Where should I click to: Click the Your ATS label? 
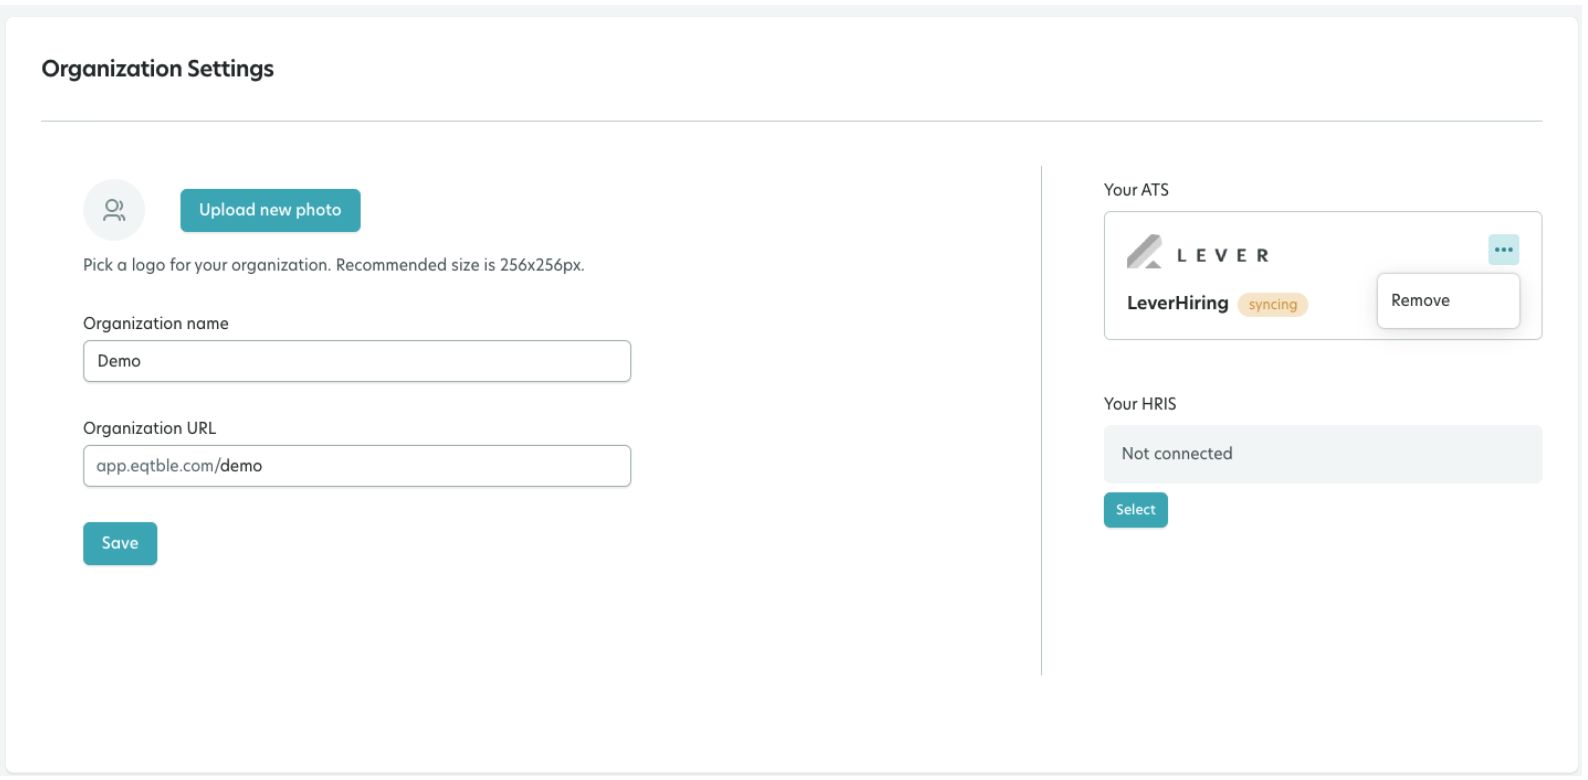coord(1136,190)
